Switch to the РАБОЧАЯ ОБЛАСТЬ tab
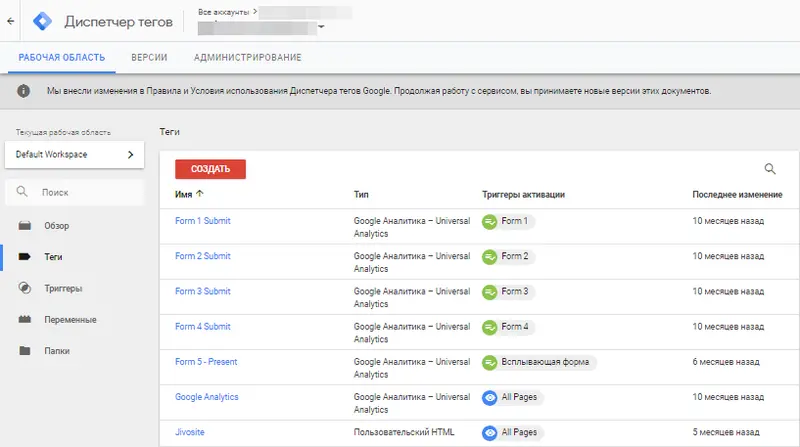The image size is (800, 447). [62, 58]
